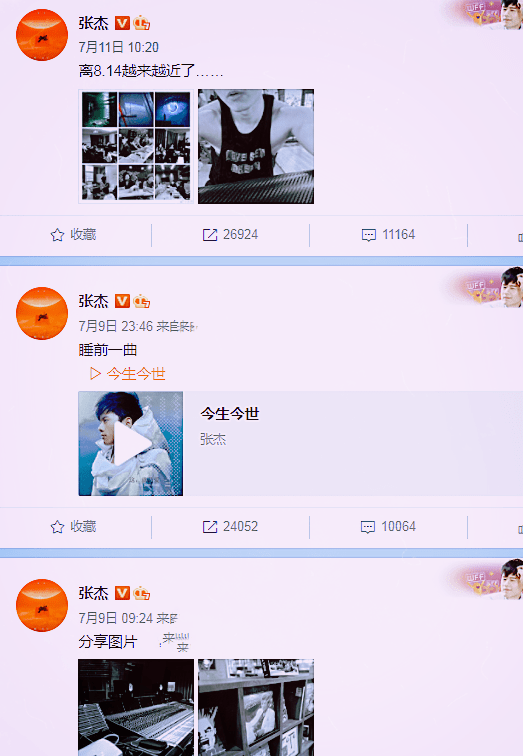Open the 7月11日 10:20 timestamp link
The image size is (523, 756).
[x=119, y=47]
